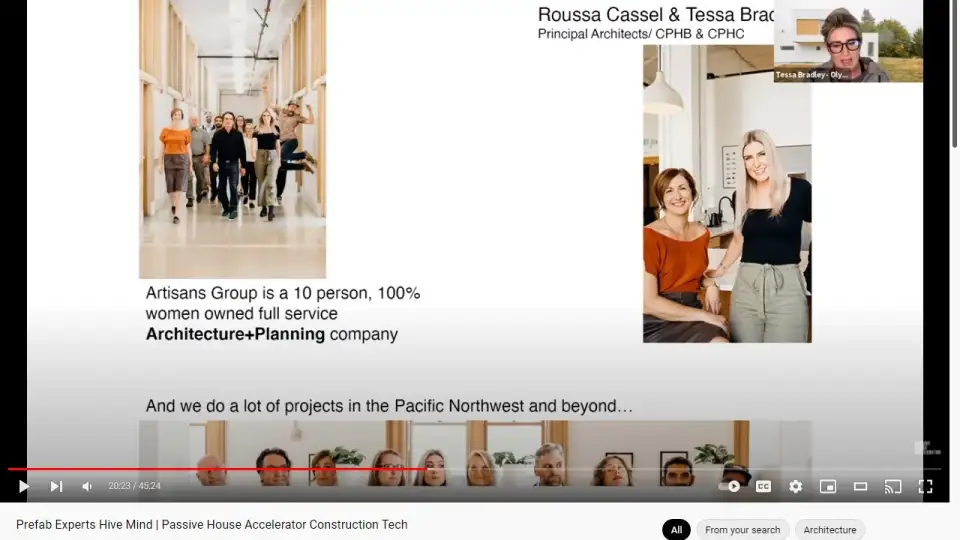960x540 pixels.
Task: Toggle the autoplay switch
Action: pyautogui.click(x=731, y=486)
